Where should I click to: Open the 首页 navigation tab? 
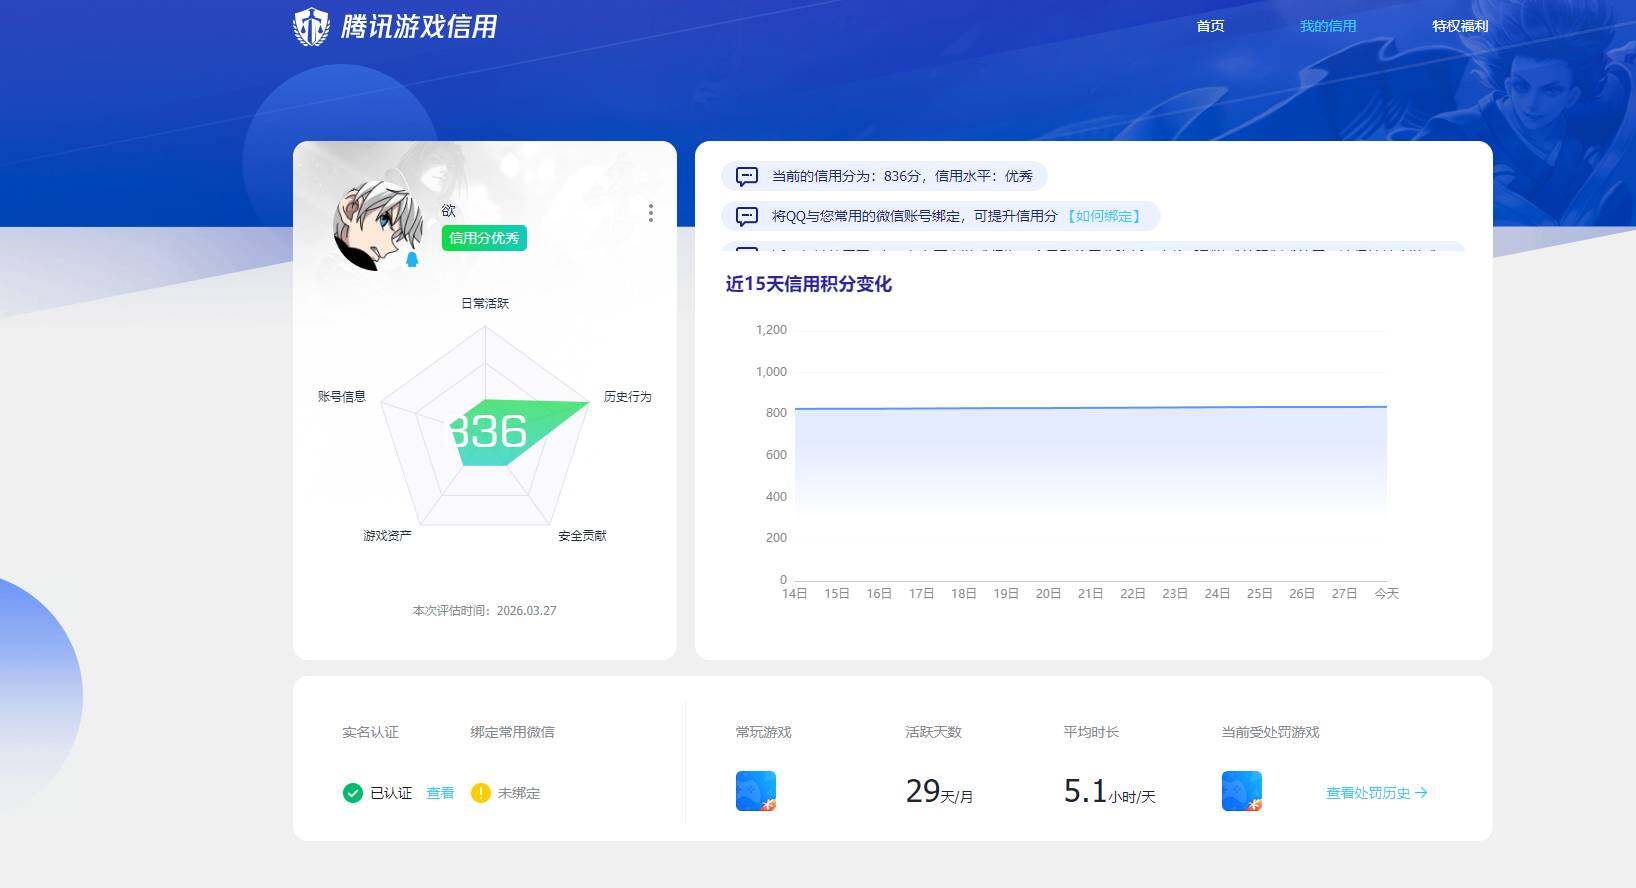point(1210,26)
